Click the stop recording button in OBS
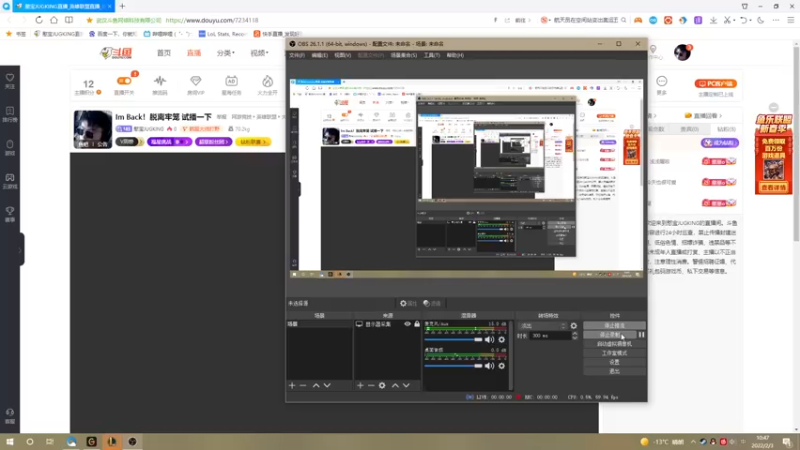 [x=610, y=335]
